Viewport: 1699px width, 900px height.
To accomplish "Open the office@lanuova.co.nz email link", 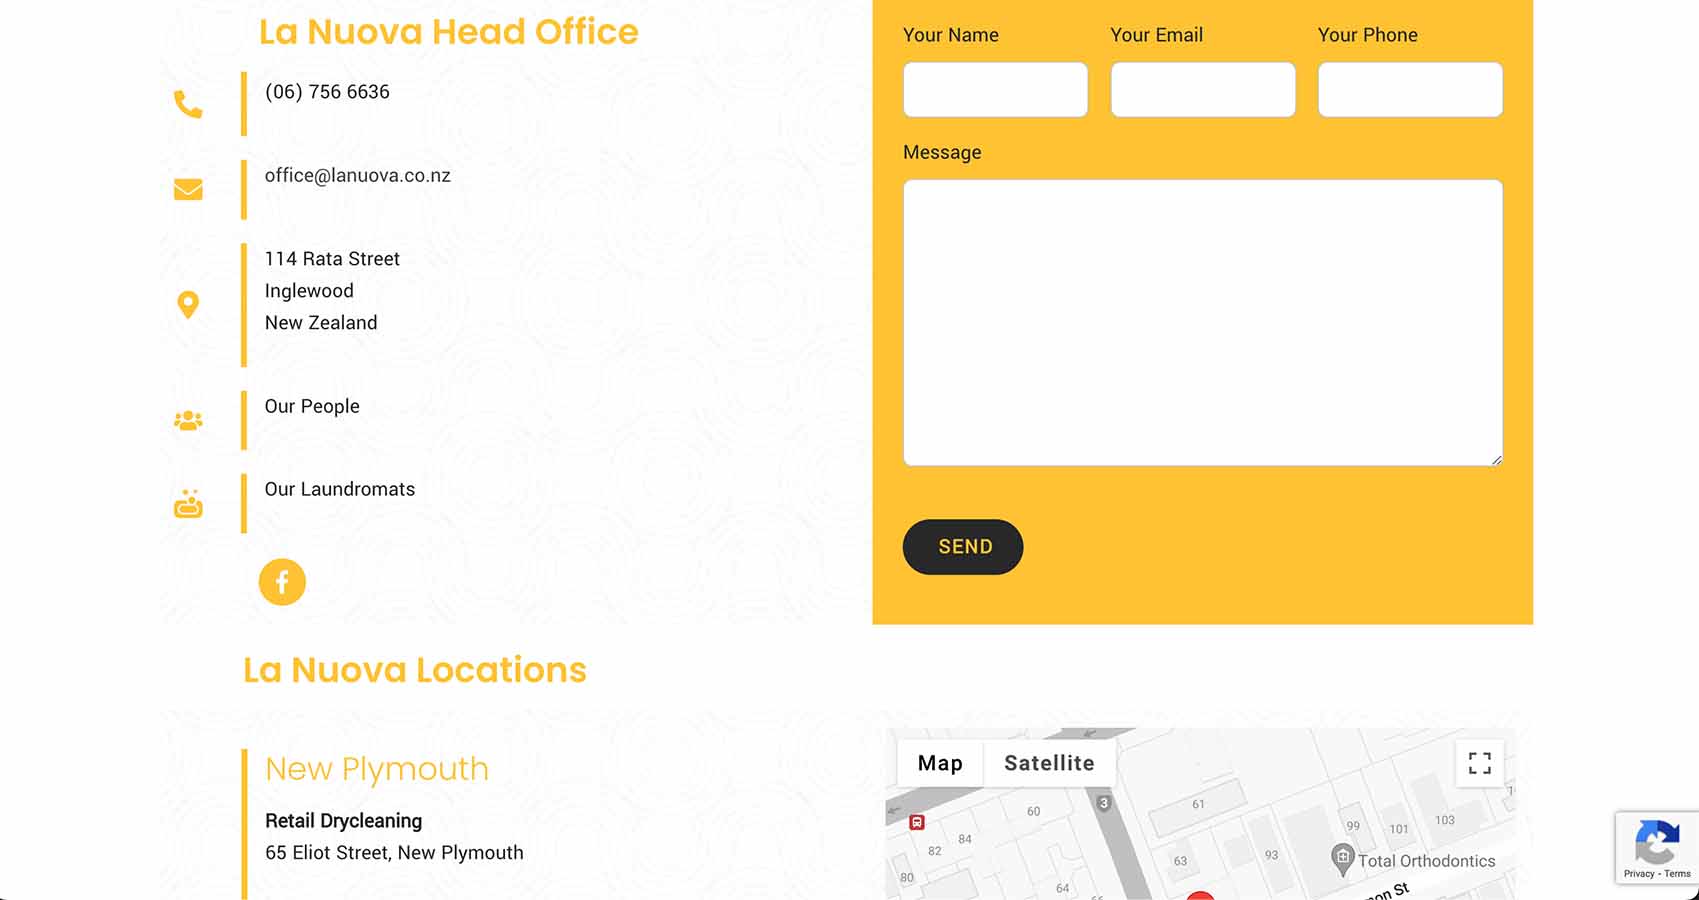I will pos(357,175).
